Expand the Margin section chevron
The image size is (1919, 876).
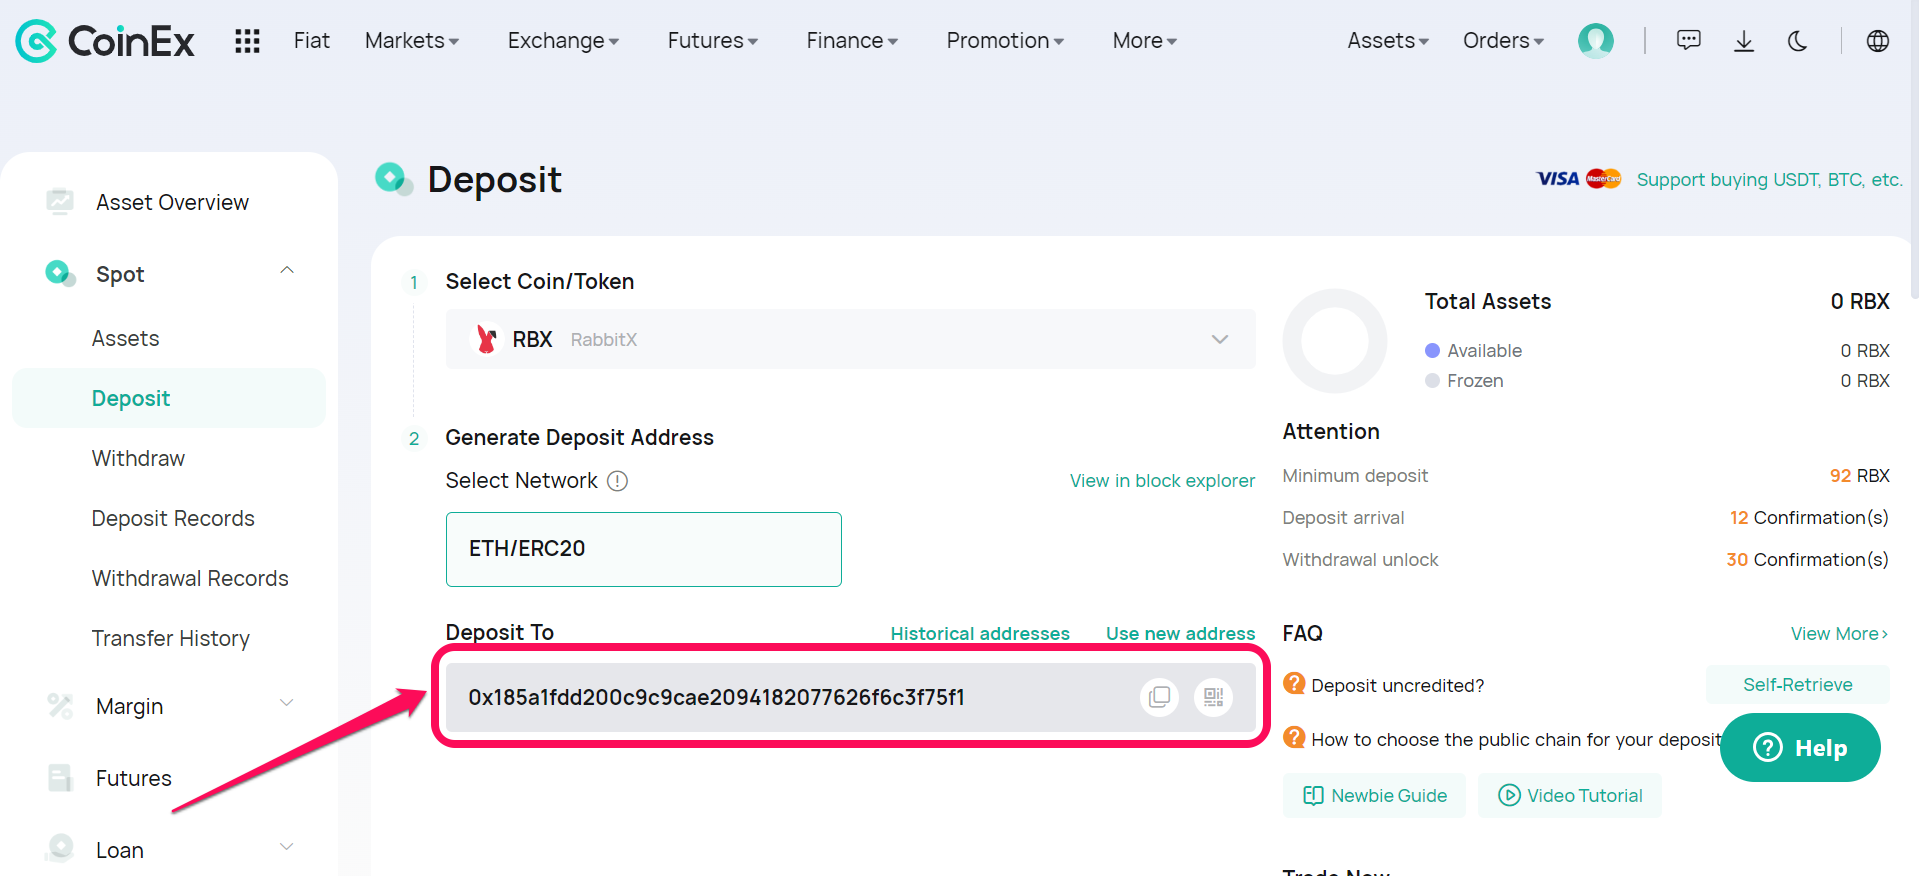[287, 703]
